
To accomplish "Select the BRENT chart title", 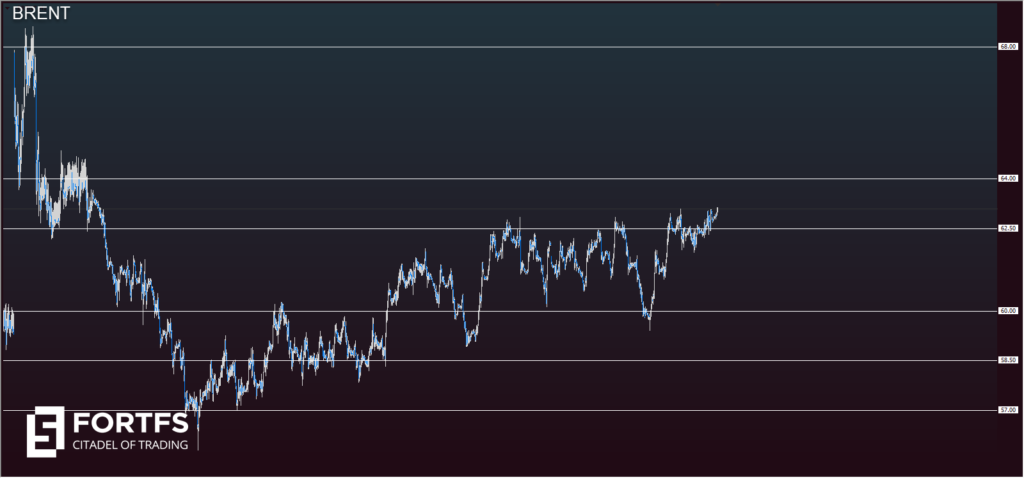I will pos(41,16).
